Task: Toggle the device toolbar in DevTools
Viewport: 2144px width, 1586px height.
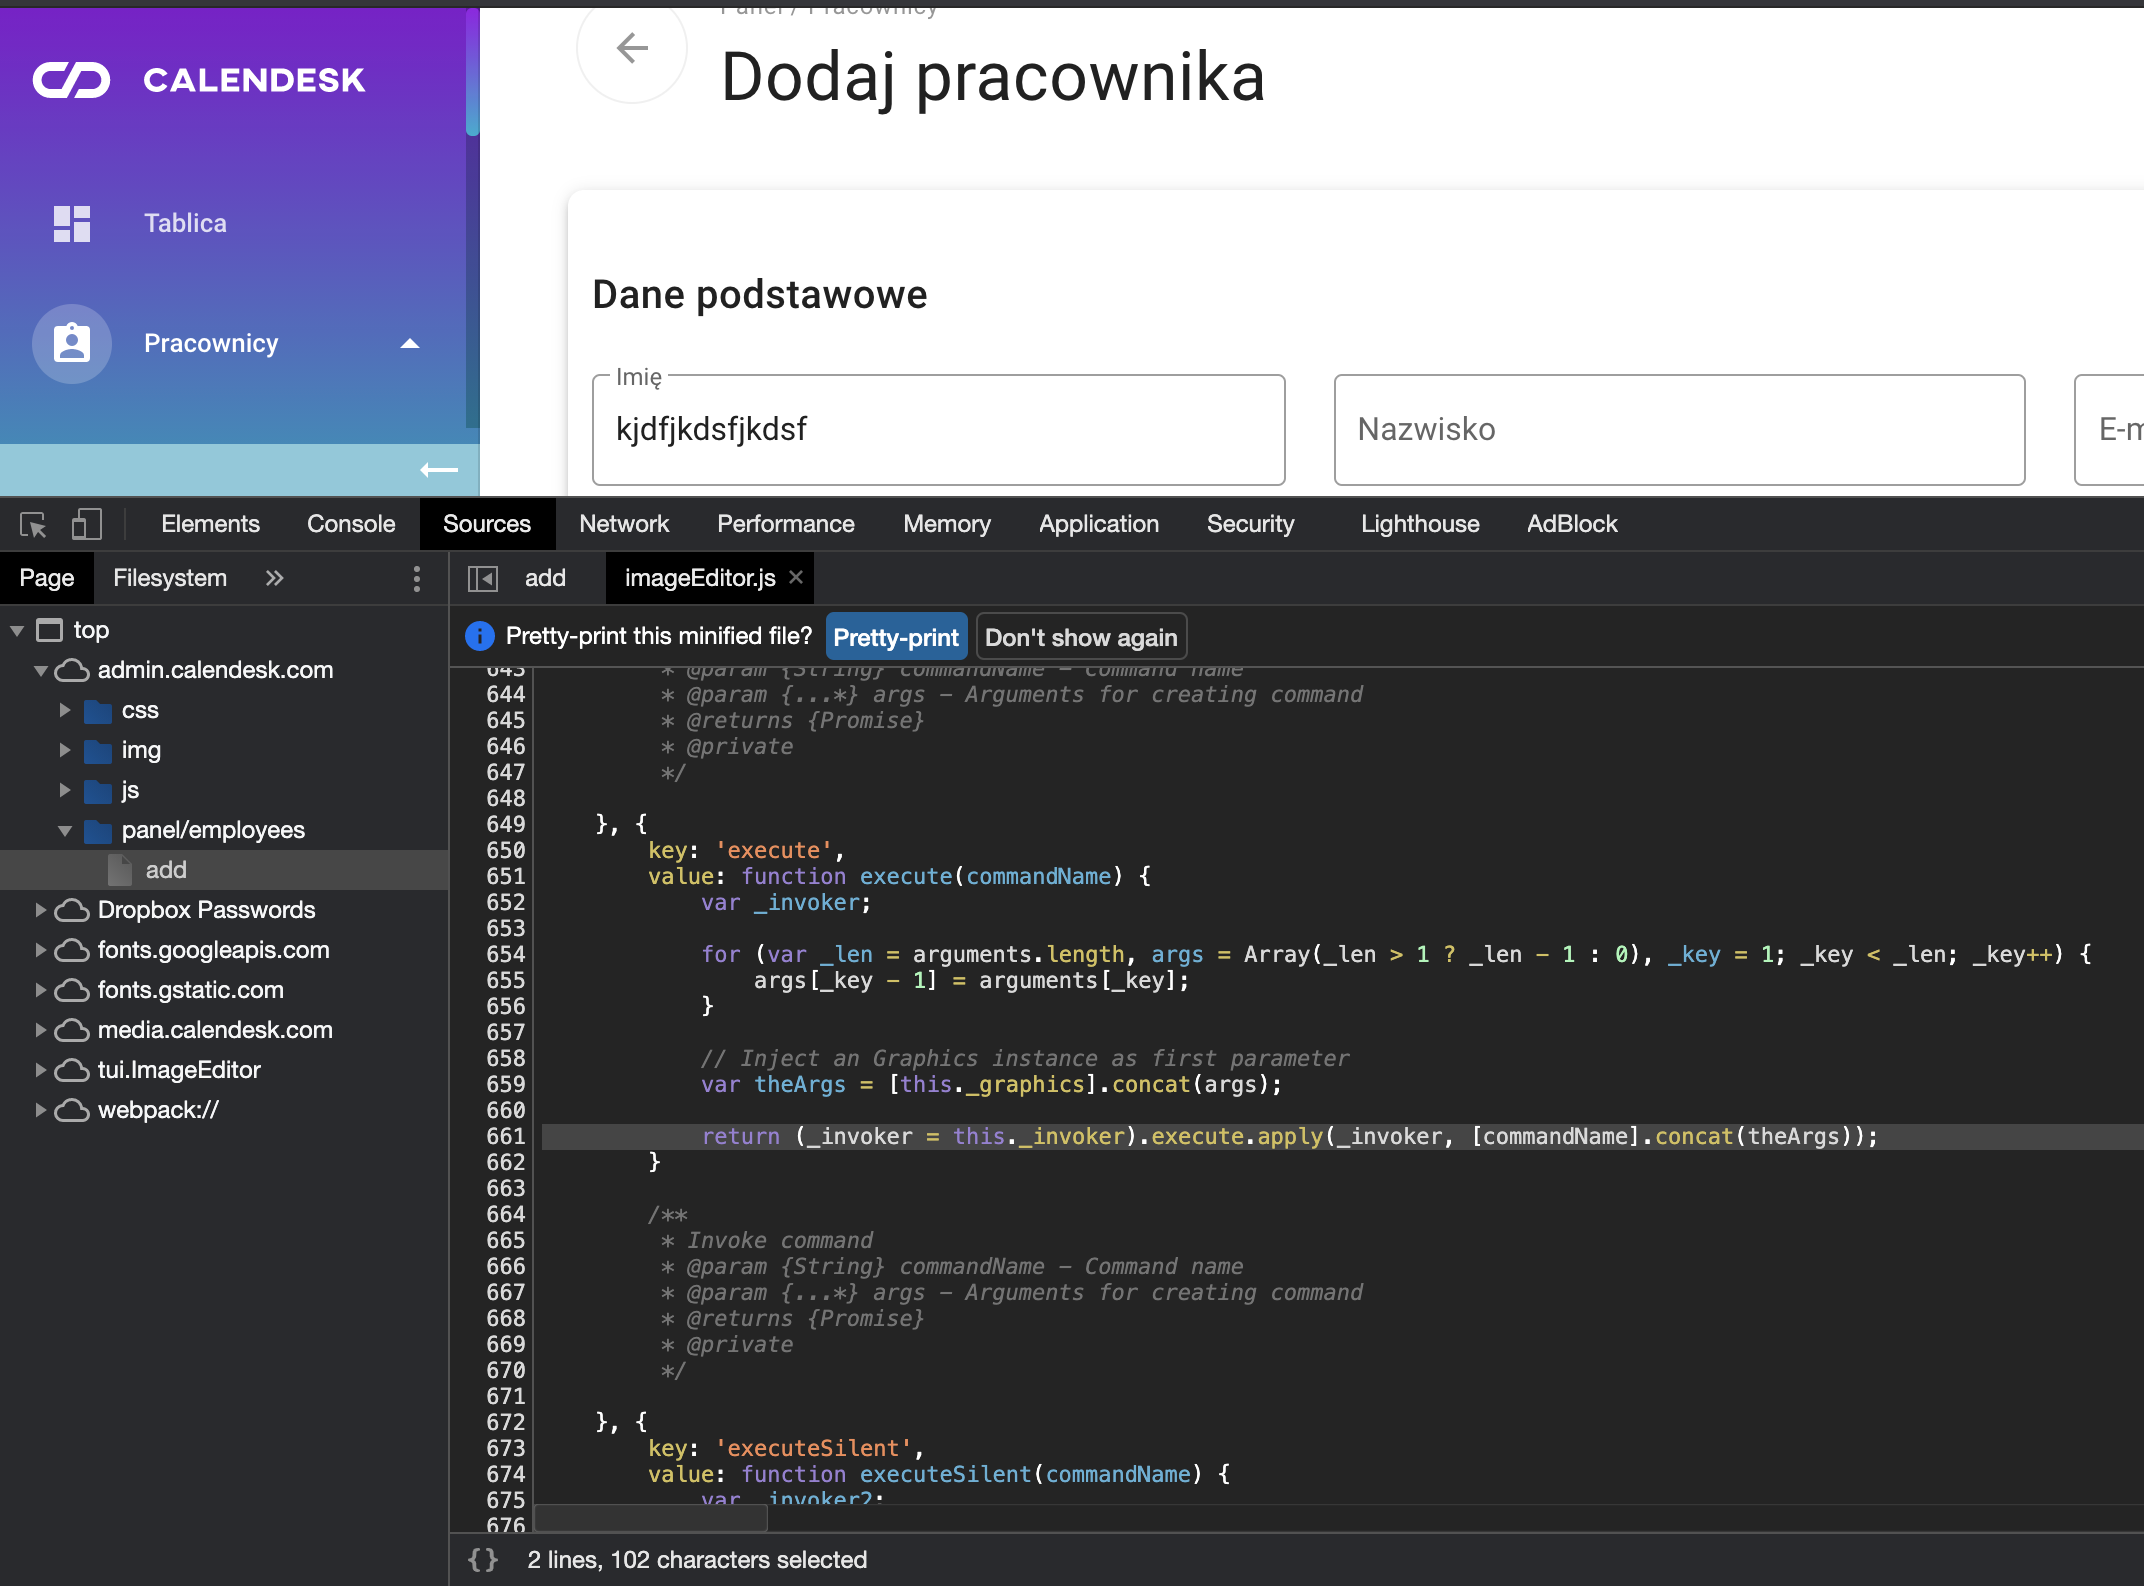Action: 87,524
